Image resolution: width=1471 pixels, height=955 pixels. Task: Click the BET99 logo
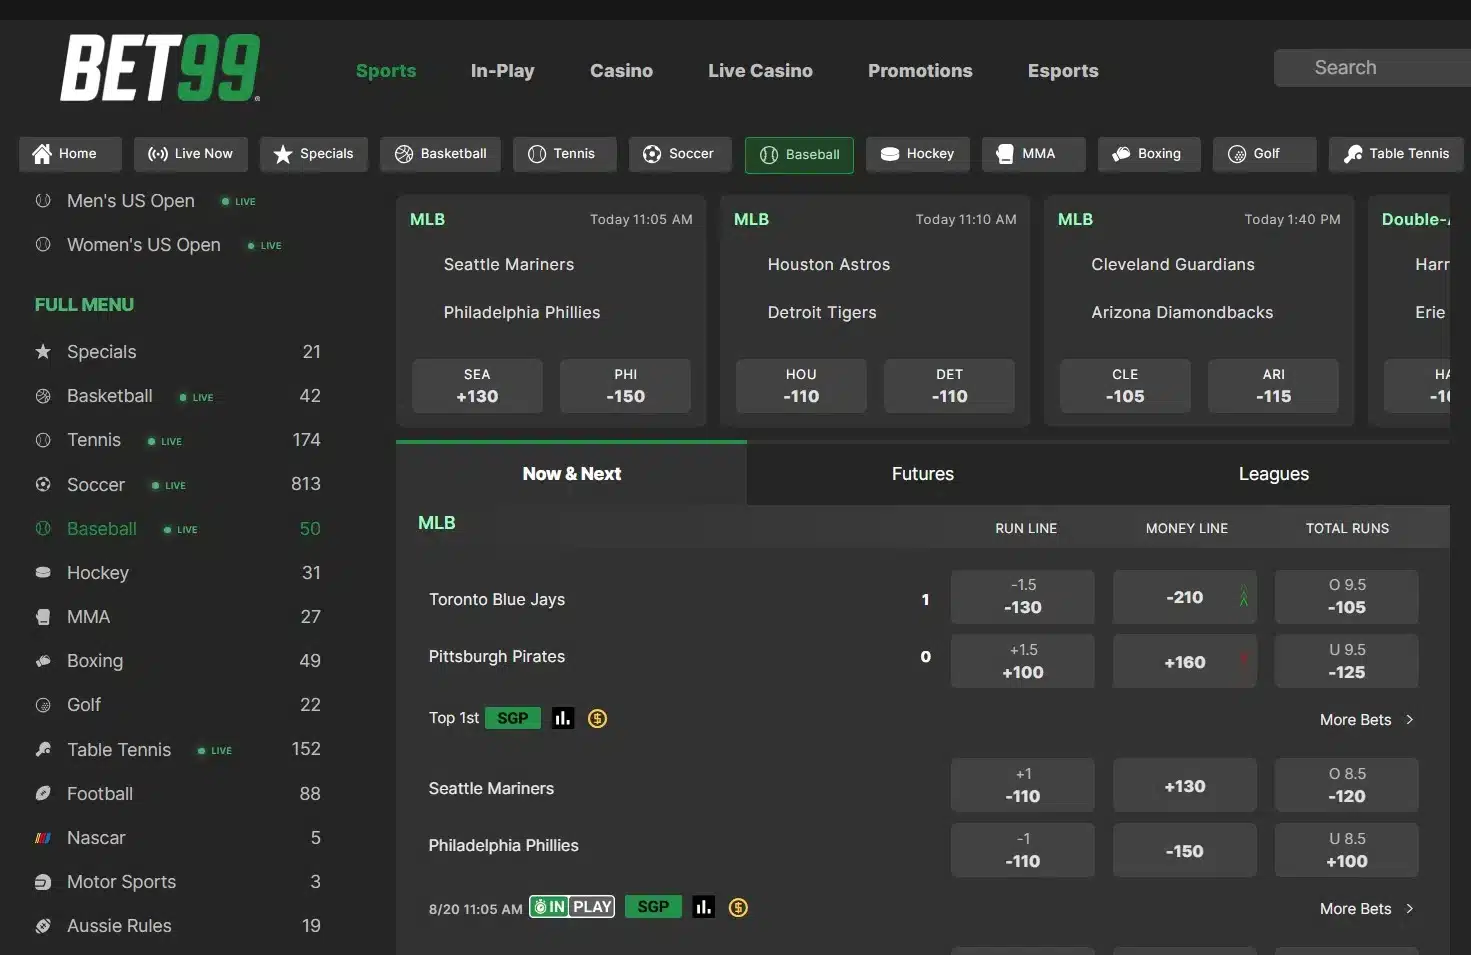coord(160,68)
